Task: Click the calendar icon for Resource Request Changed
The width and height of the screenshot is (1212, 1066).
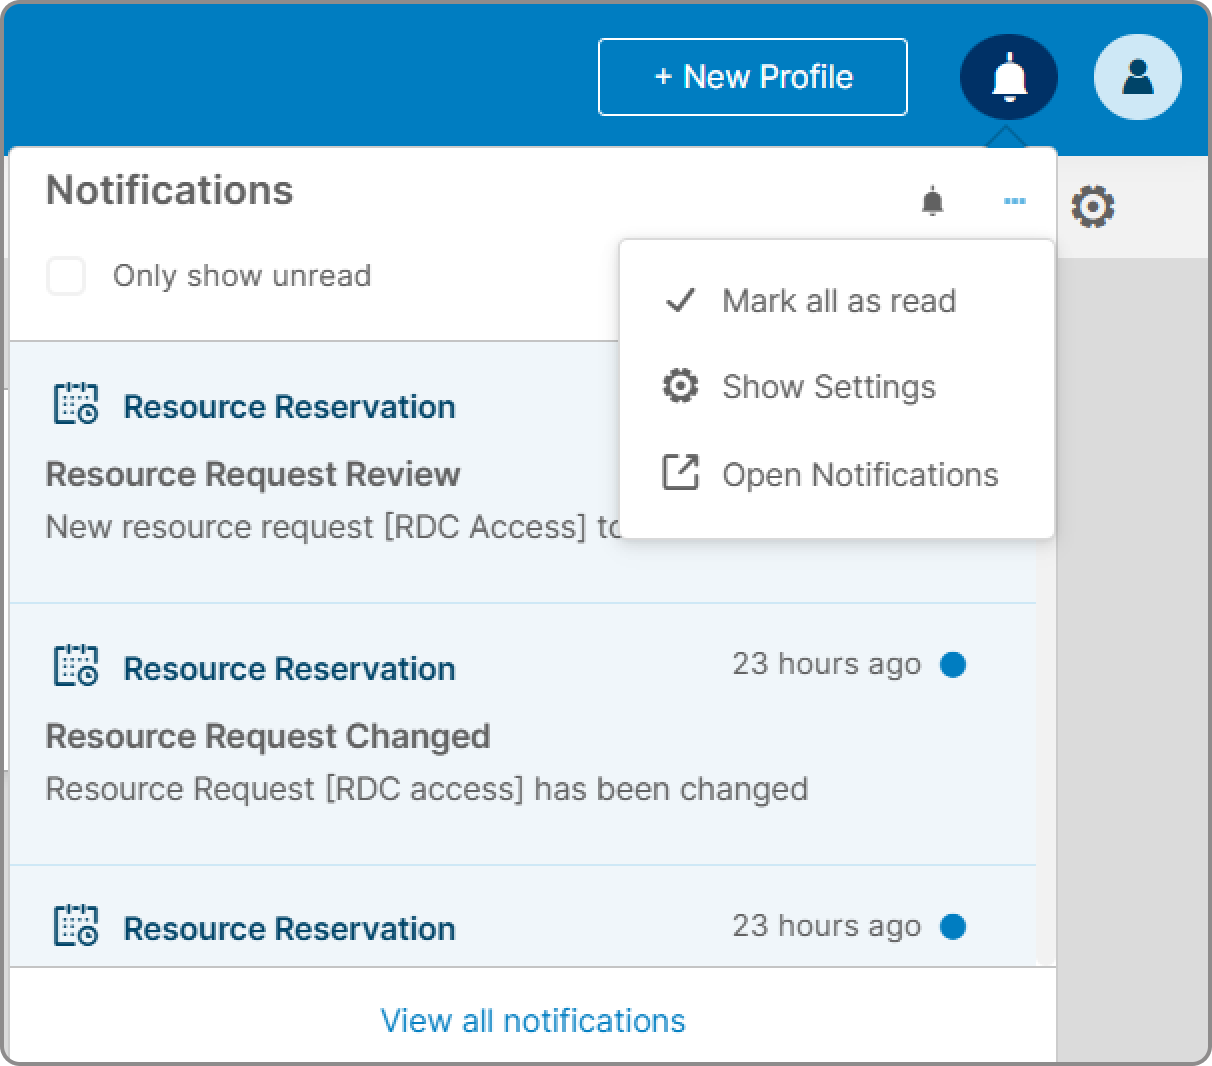Action: (x=76, y=666)
